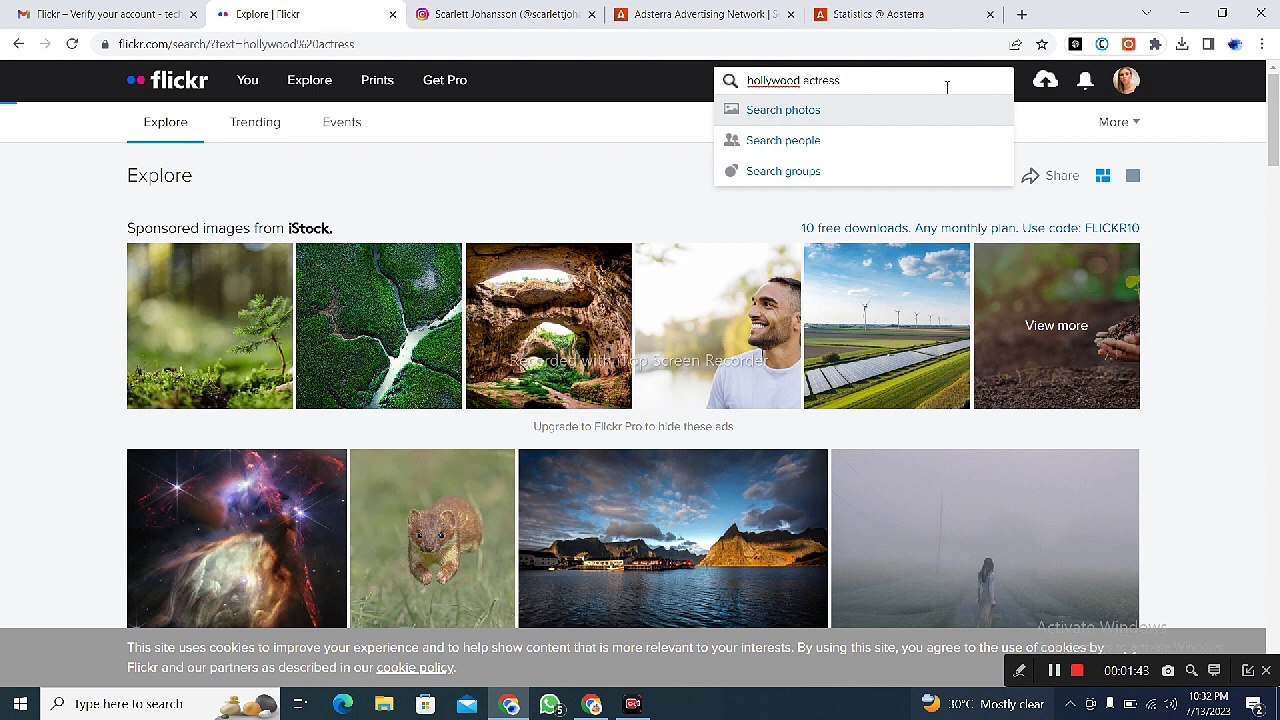
Task: Select the Events tab
Action: tap(342, 122)
